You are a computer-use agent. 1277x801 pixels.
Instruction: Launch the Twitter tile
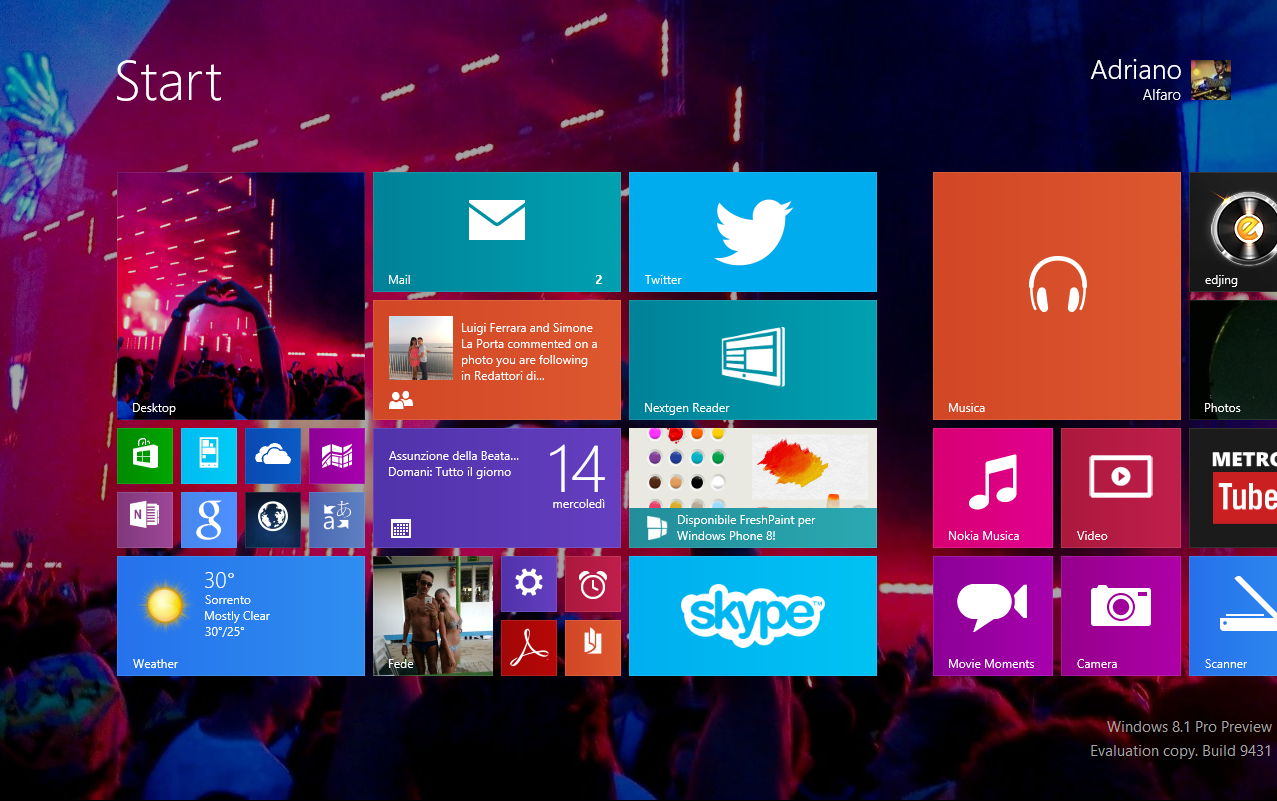click(753, 232)
